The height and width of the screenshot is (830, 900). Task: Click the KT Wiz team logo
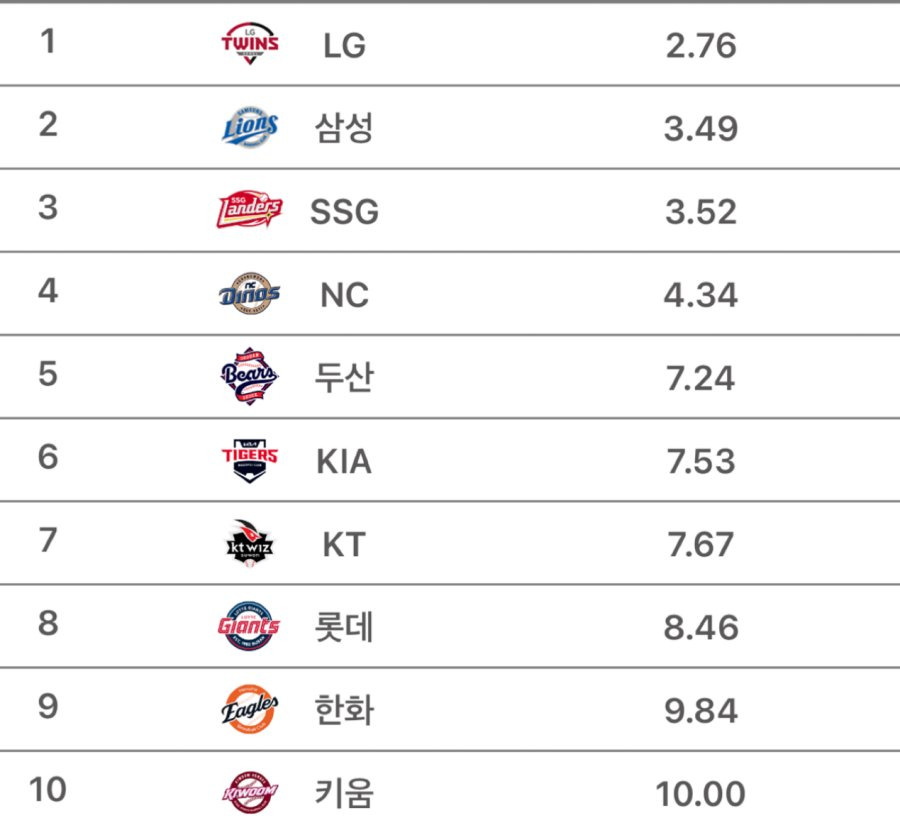[x=250, y=544]
